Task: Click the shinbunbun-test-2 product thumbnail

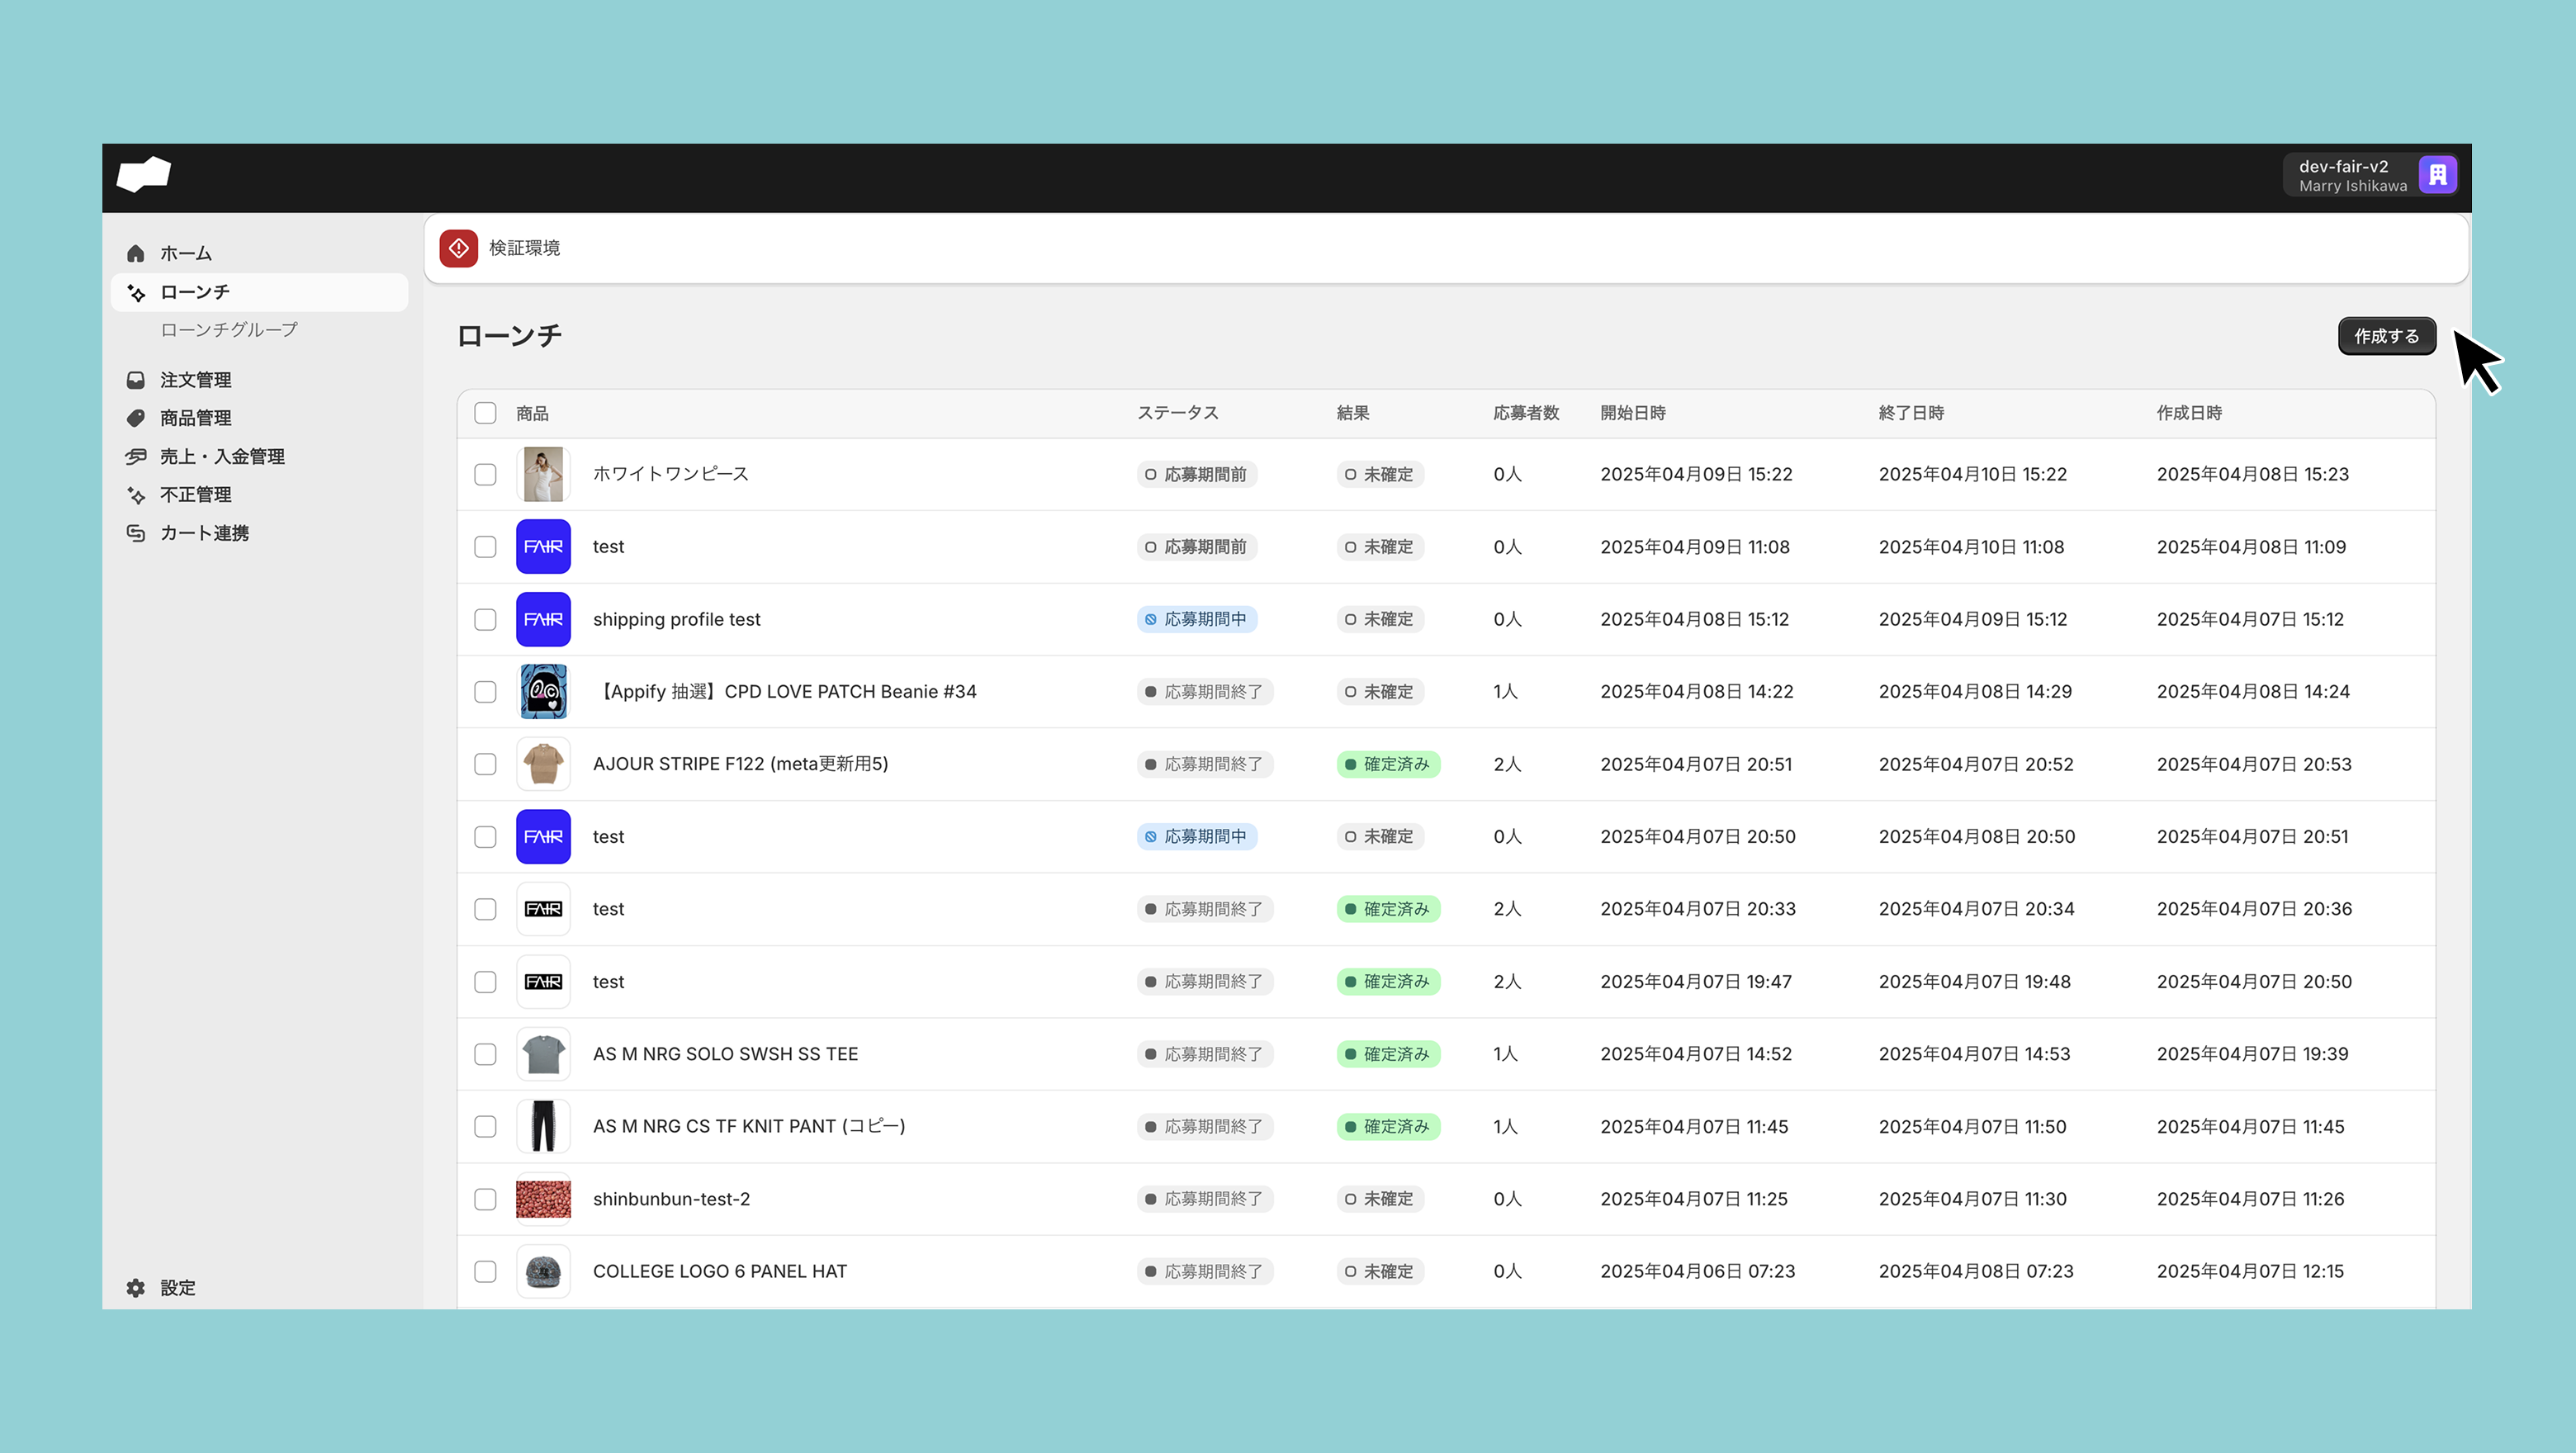Action: pos(543,1199)
